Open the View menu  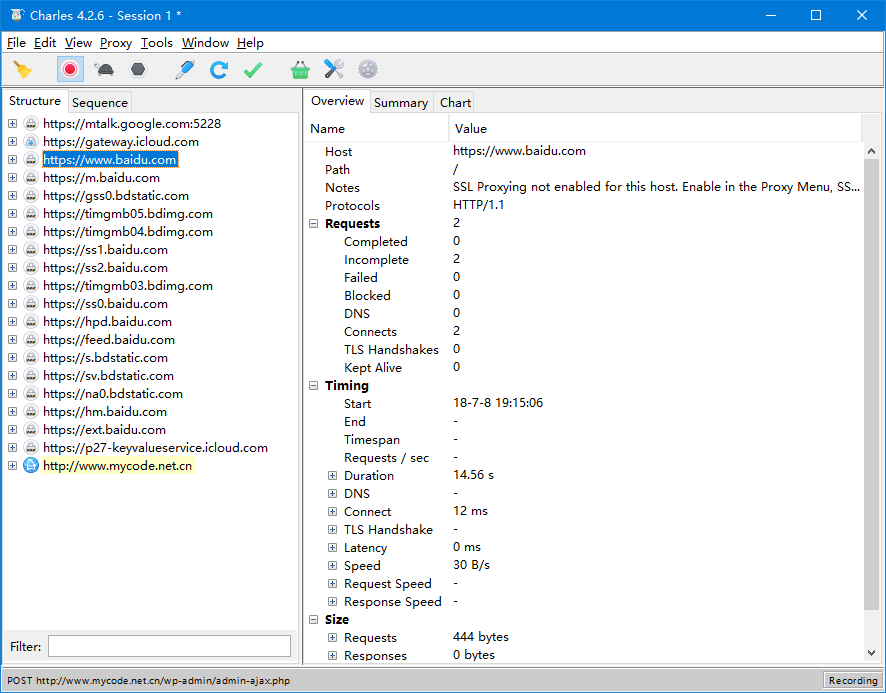(78, 43)
